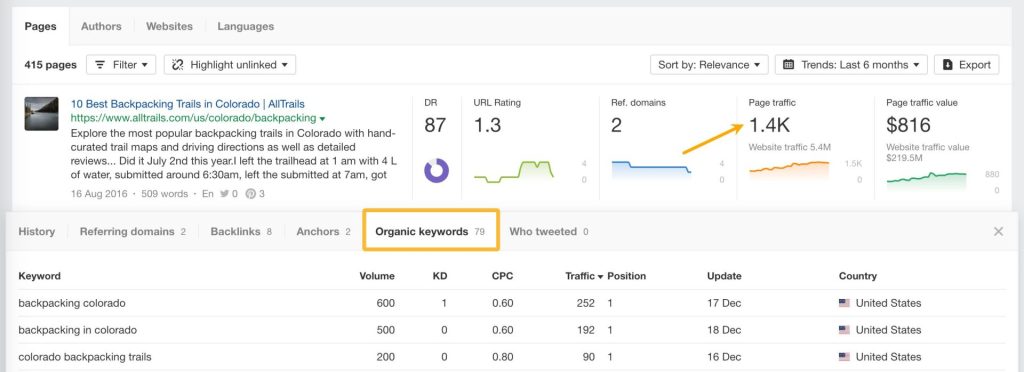Click US flag in backpacking colorado row
The image size is (1024, 372).
click(x=844, y=303)
